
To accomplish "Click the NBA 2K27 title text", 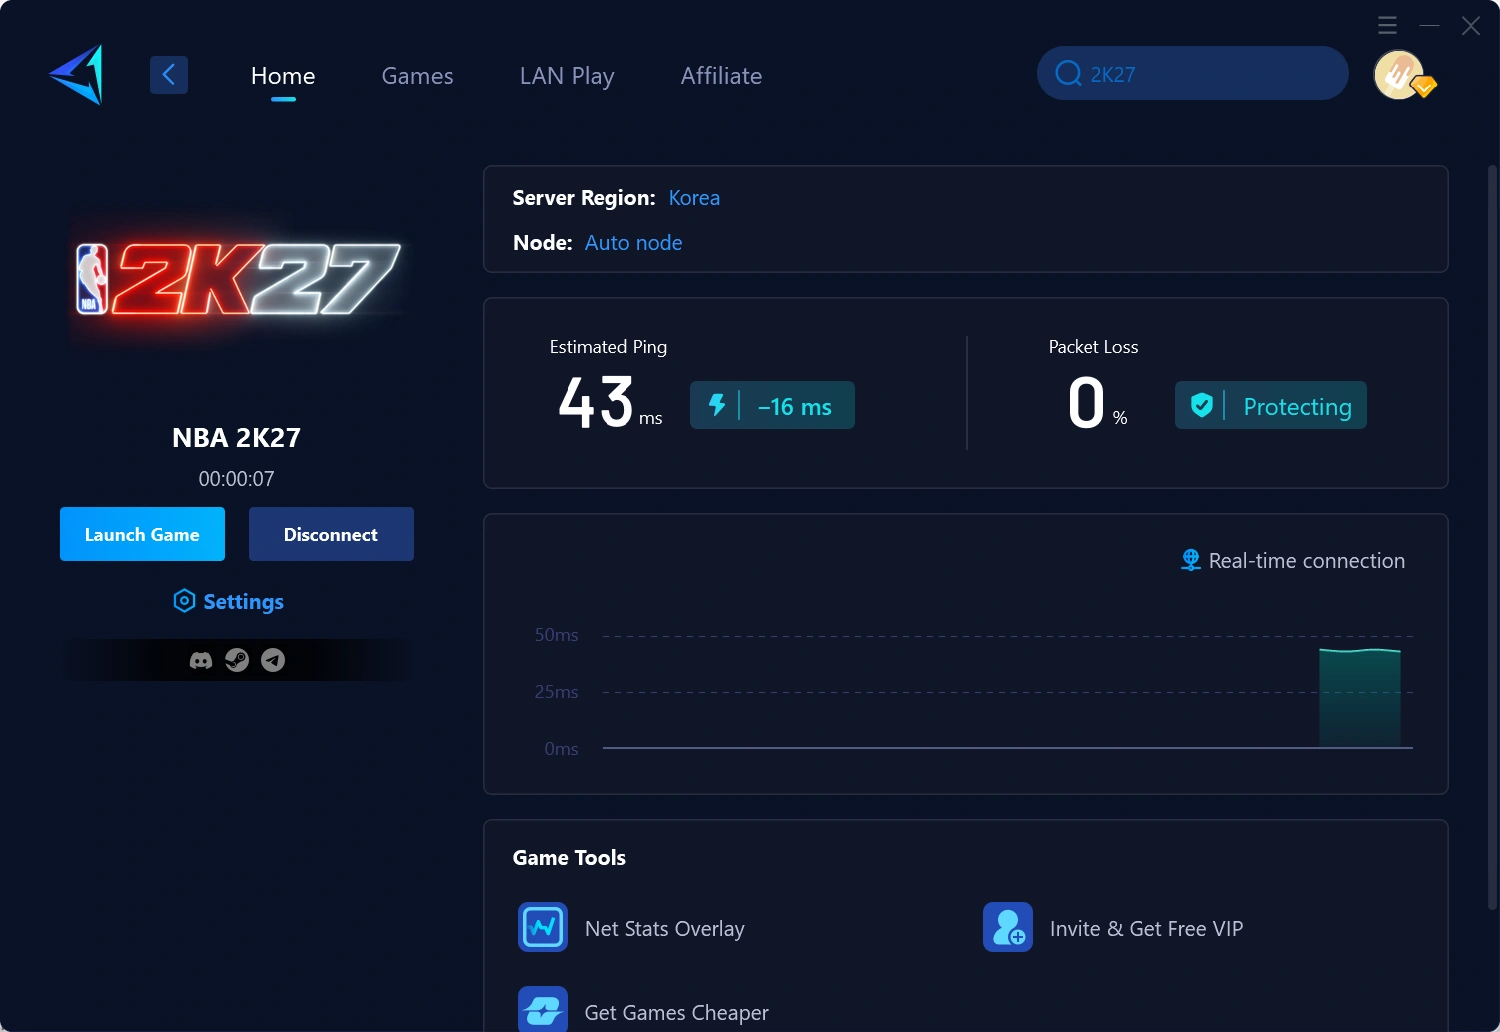I will [236, 438].
